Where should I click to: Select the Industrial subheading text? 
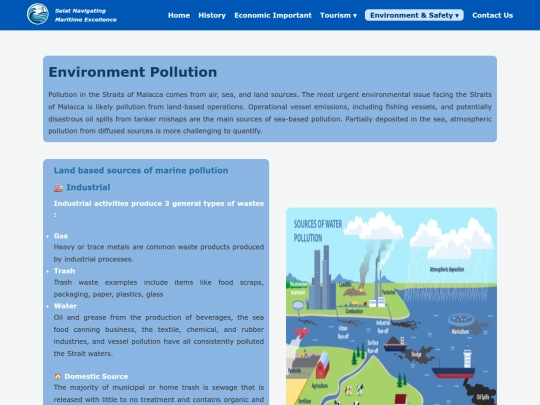(x=88, y=187)
